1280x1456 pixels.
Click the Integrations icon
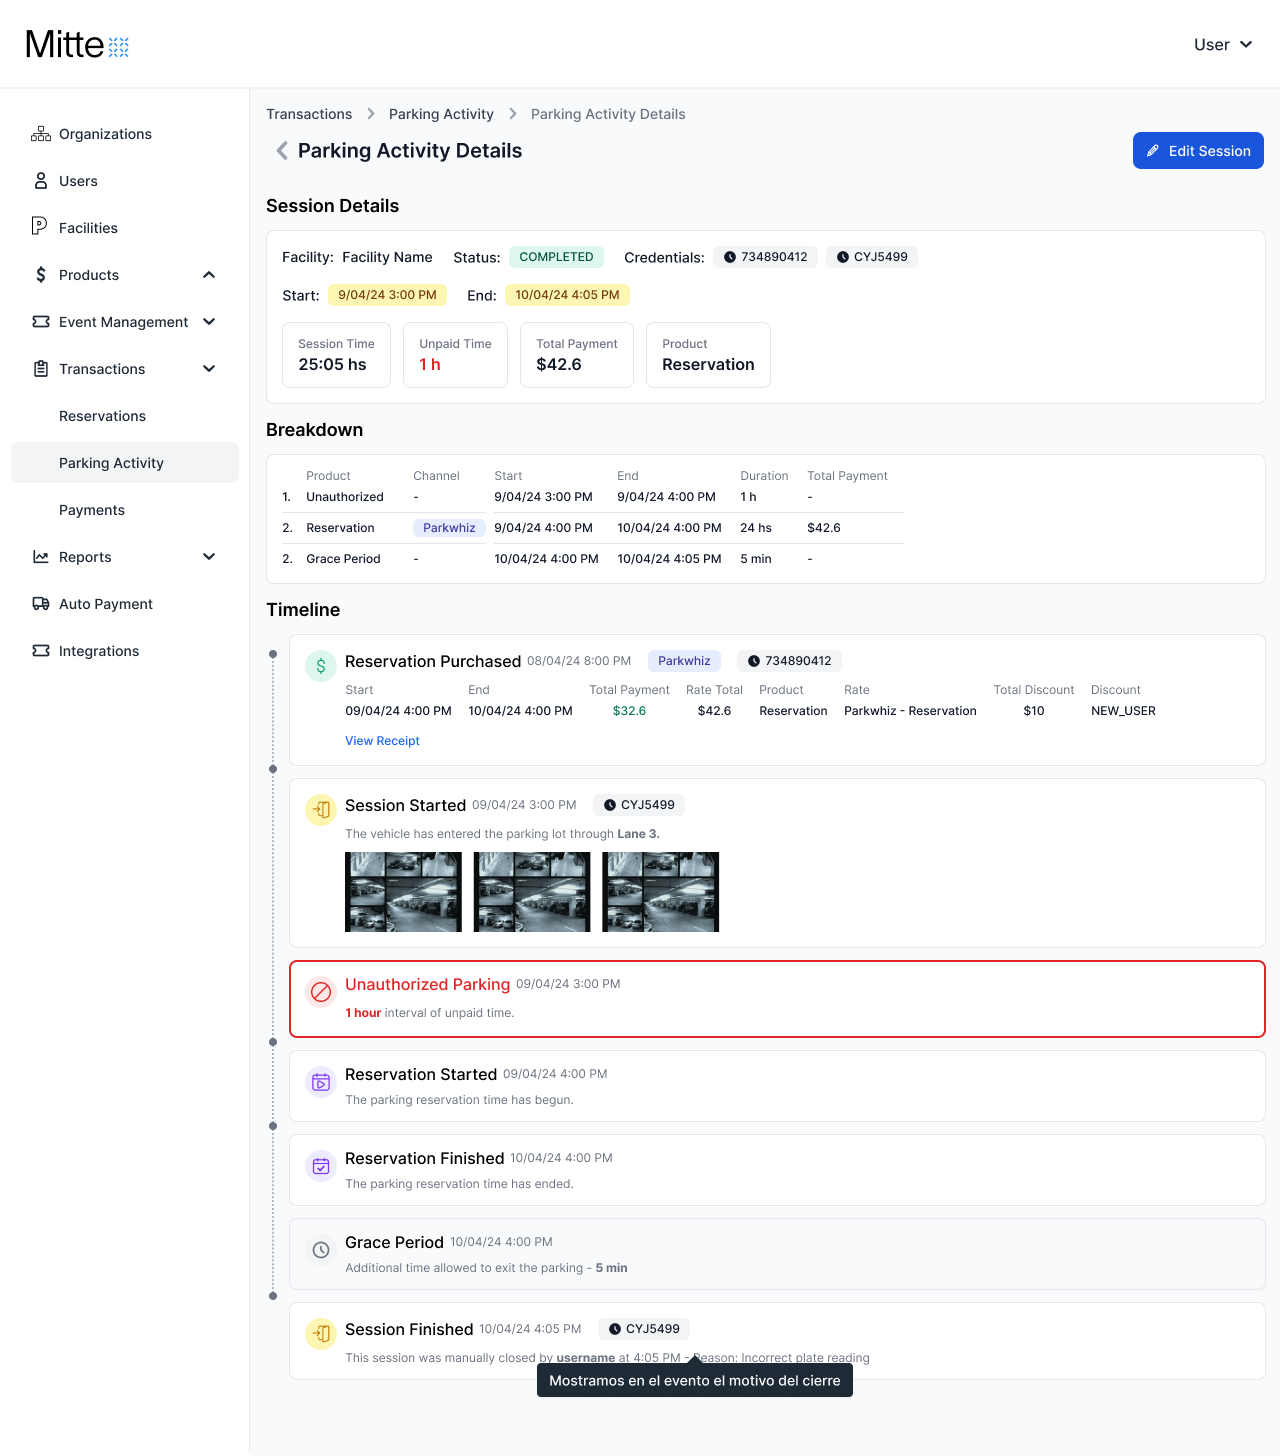pos(41,651)
